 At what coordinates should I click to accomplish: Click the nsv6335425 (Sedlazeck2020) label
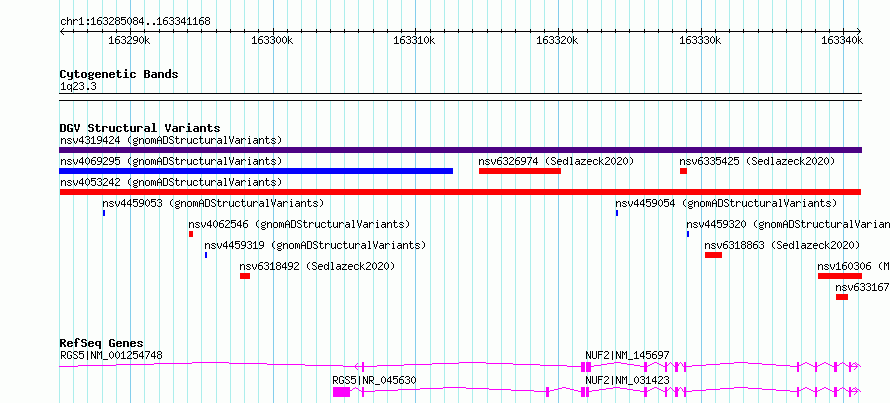coord(757,161)
